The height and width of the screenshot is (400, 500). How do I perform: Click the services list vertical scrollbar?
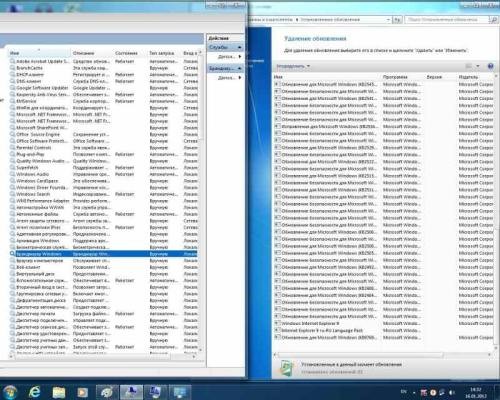click(200, 200)
